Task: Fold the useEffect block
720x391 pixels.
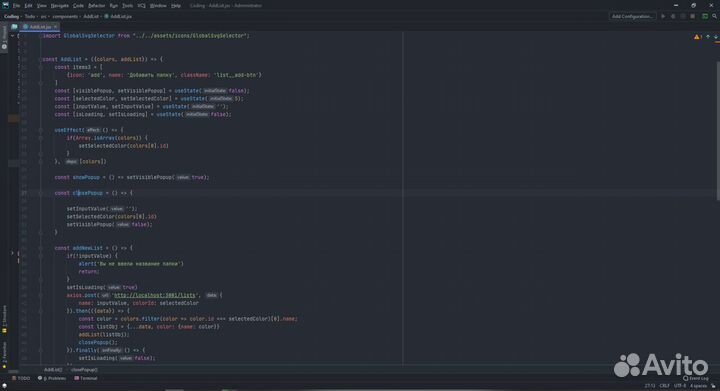Action: (x=40, y=130)
